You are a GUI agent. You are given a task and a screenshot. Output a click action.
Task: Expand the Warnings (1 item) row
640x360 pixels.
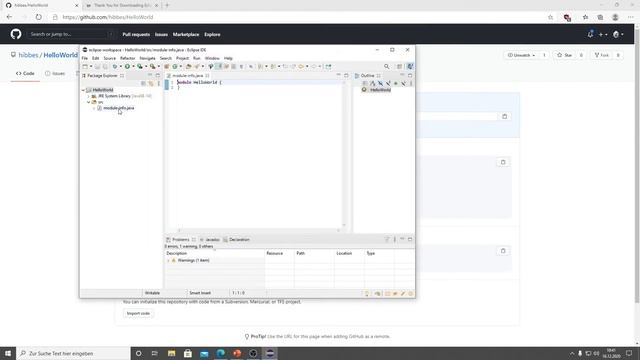coord(168,260)
